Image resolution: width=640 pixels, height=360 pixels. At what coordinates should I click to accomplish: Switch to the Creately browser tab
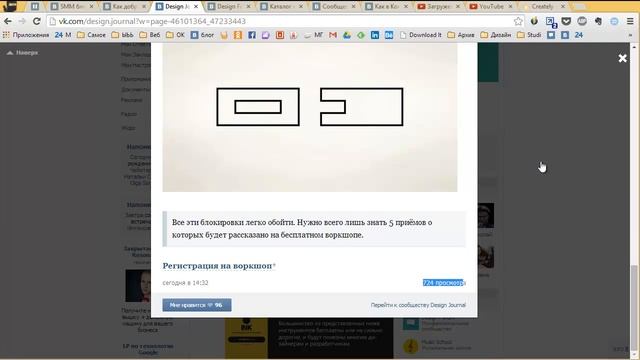click(x=543, y=7)
